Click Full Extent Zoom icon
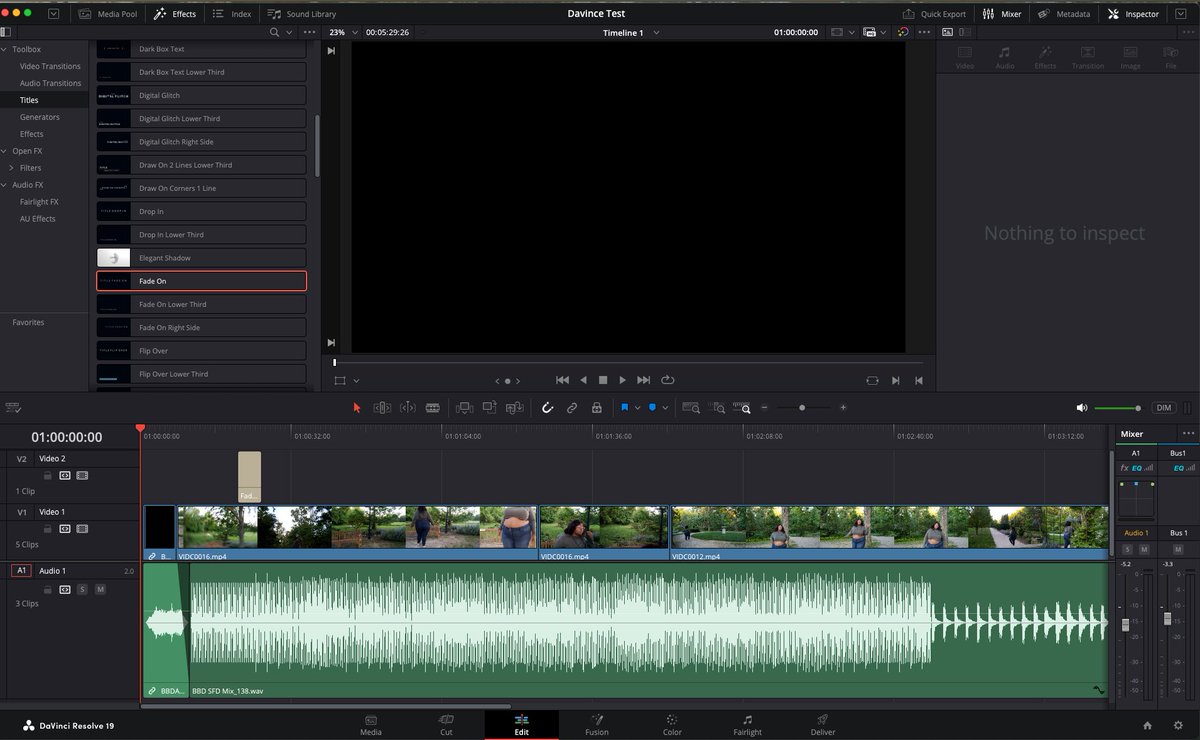Viewport: 1200px width, 740px height. point(691,408)
